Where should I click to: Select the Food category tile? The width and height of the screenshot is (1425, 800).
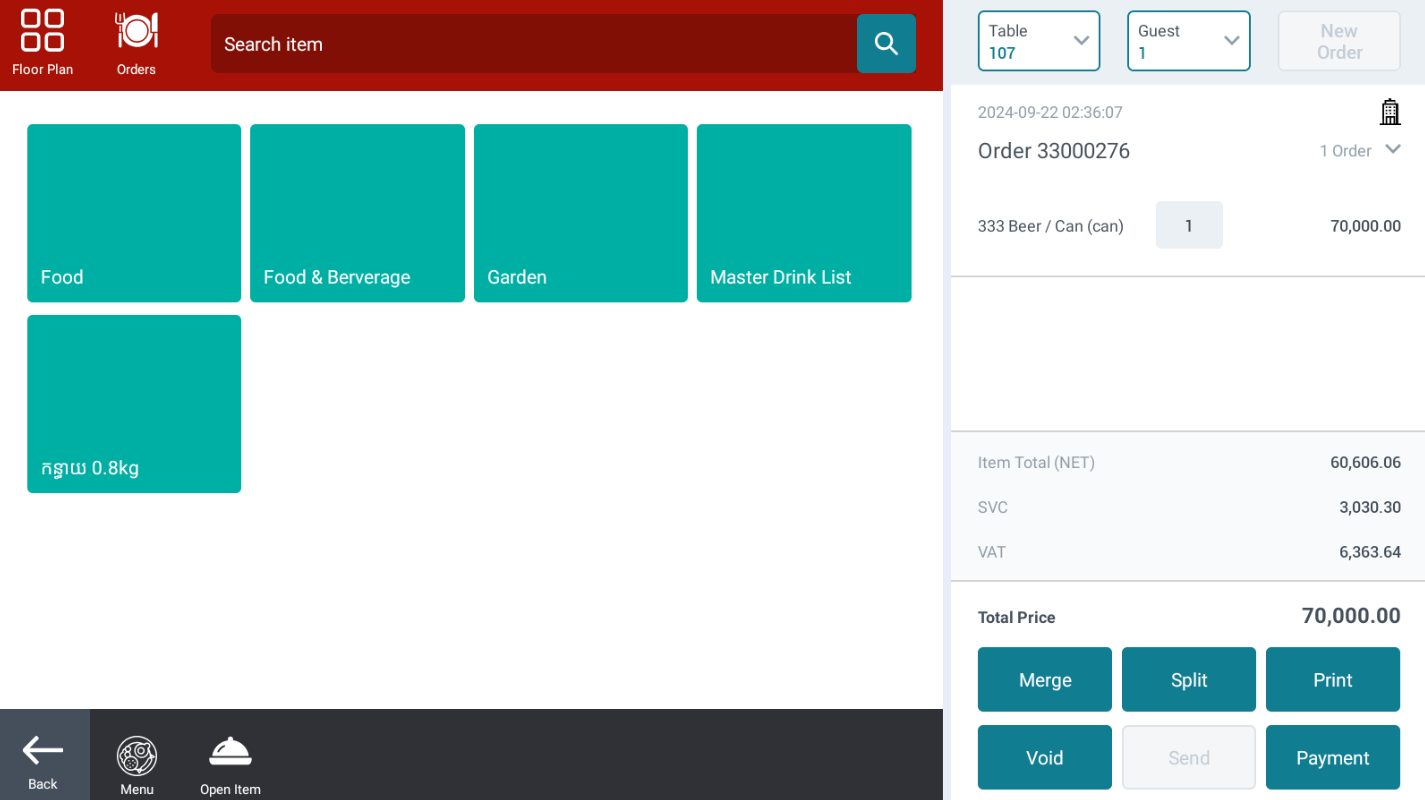click(134, 213)
